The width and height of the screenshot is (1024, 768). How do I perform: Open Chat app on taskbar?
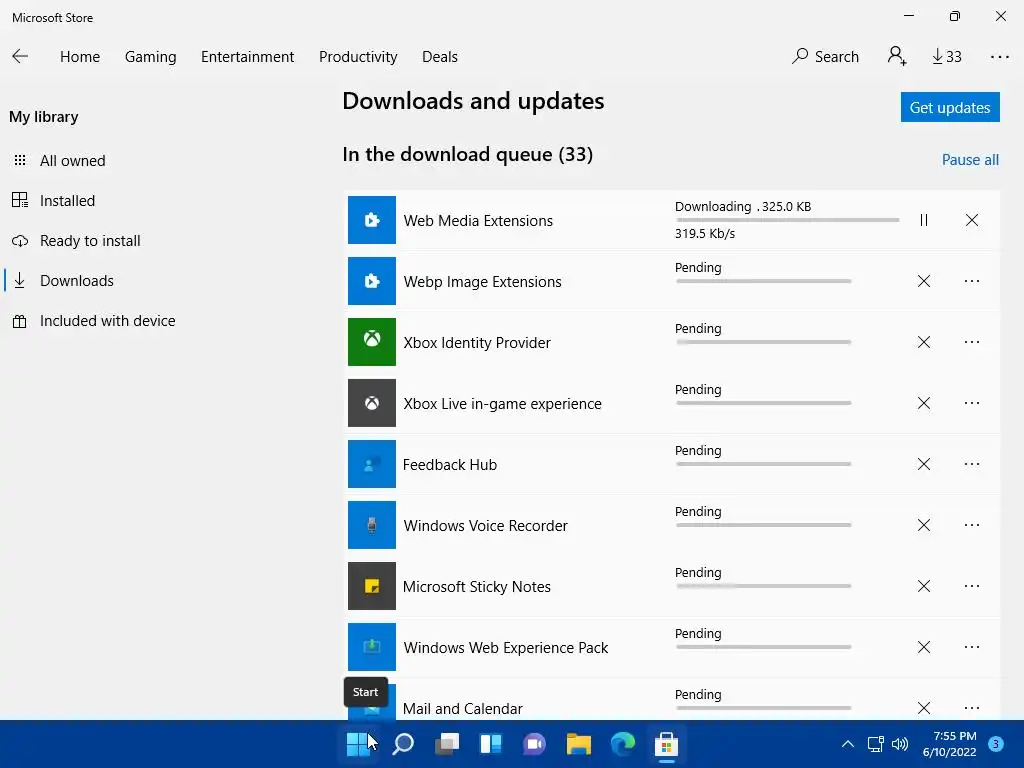534,744
